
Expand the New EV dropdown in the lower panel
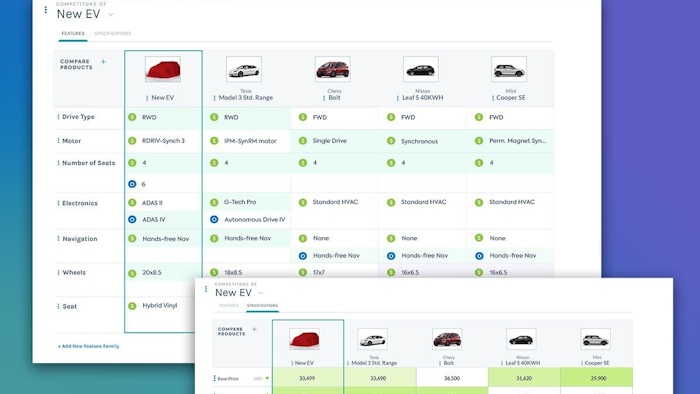coord(261,293)
